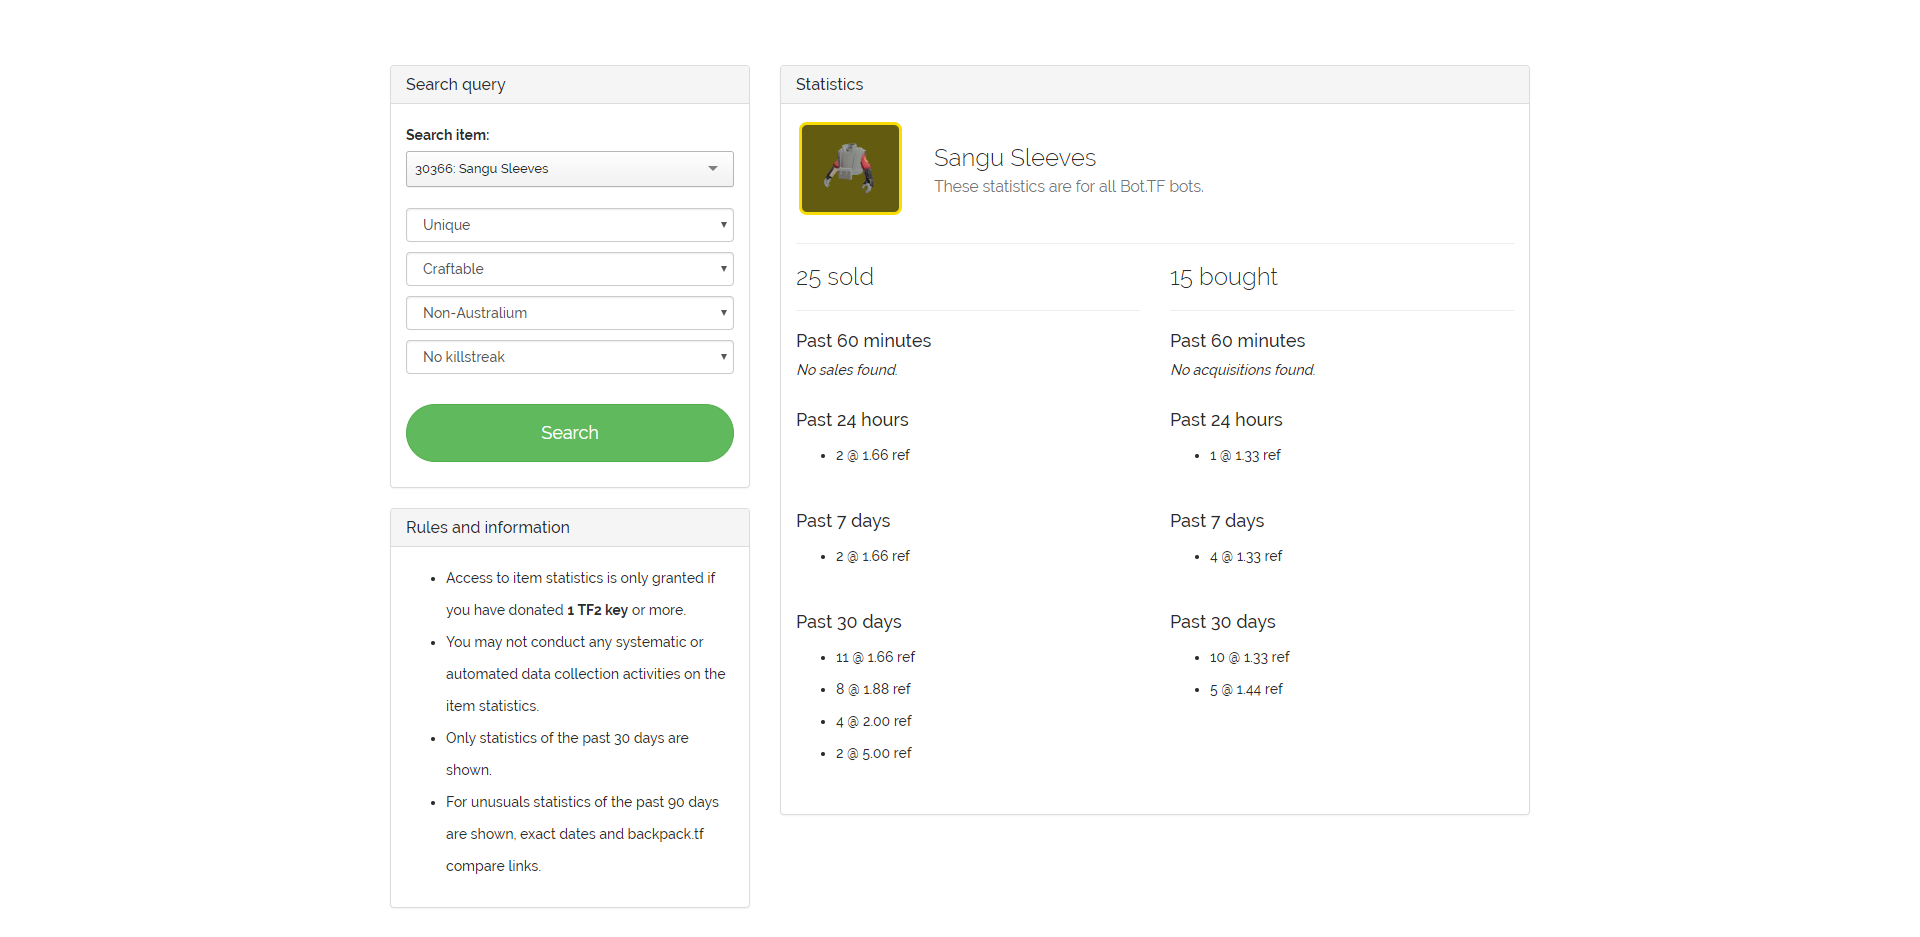The height and width of the screenshot is (937, 1920).
Task: Click 'These statistics are for all Bot.TF bots.'
Action: click(1069, 187)
